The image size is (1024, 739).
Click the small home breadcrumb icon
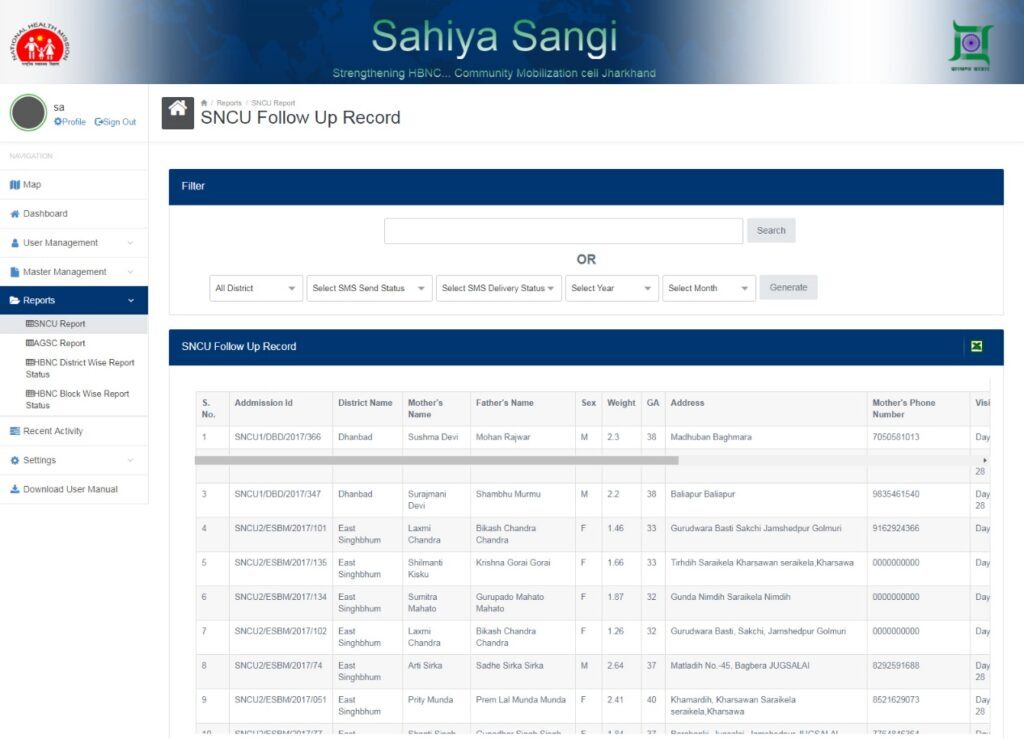(204, 103)
